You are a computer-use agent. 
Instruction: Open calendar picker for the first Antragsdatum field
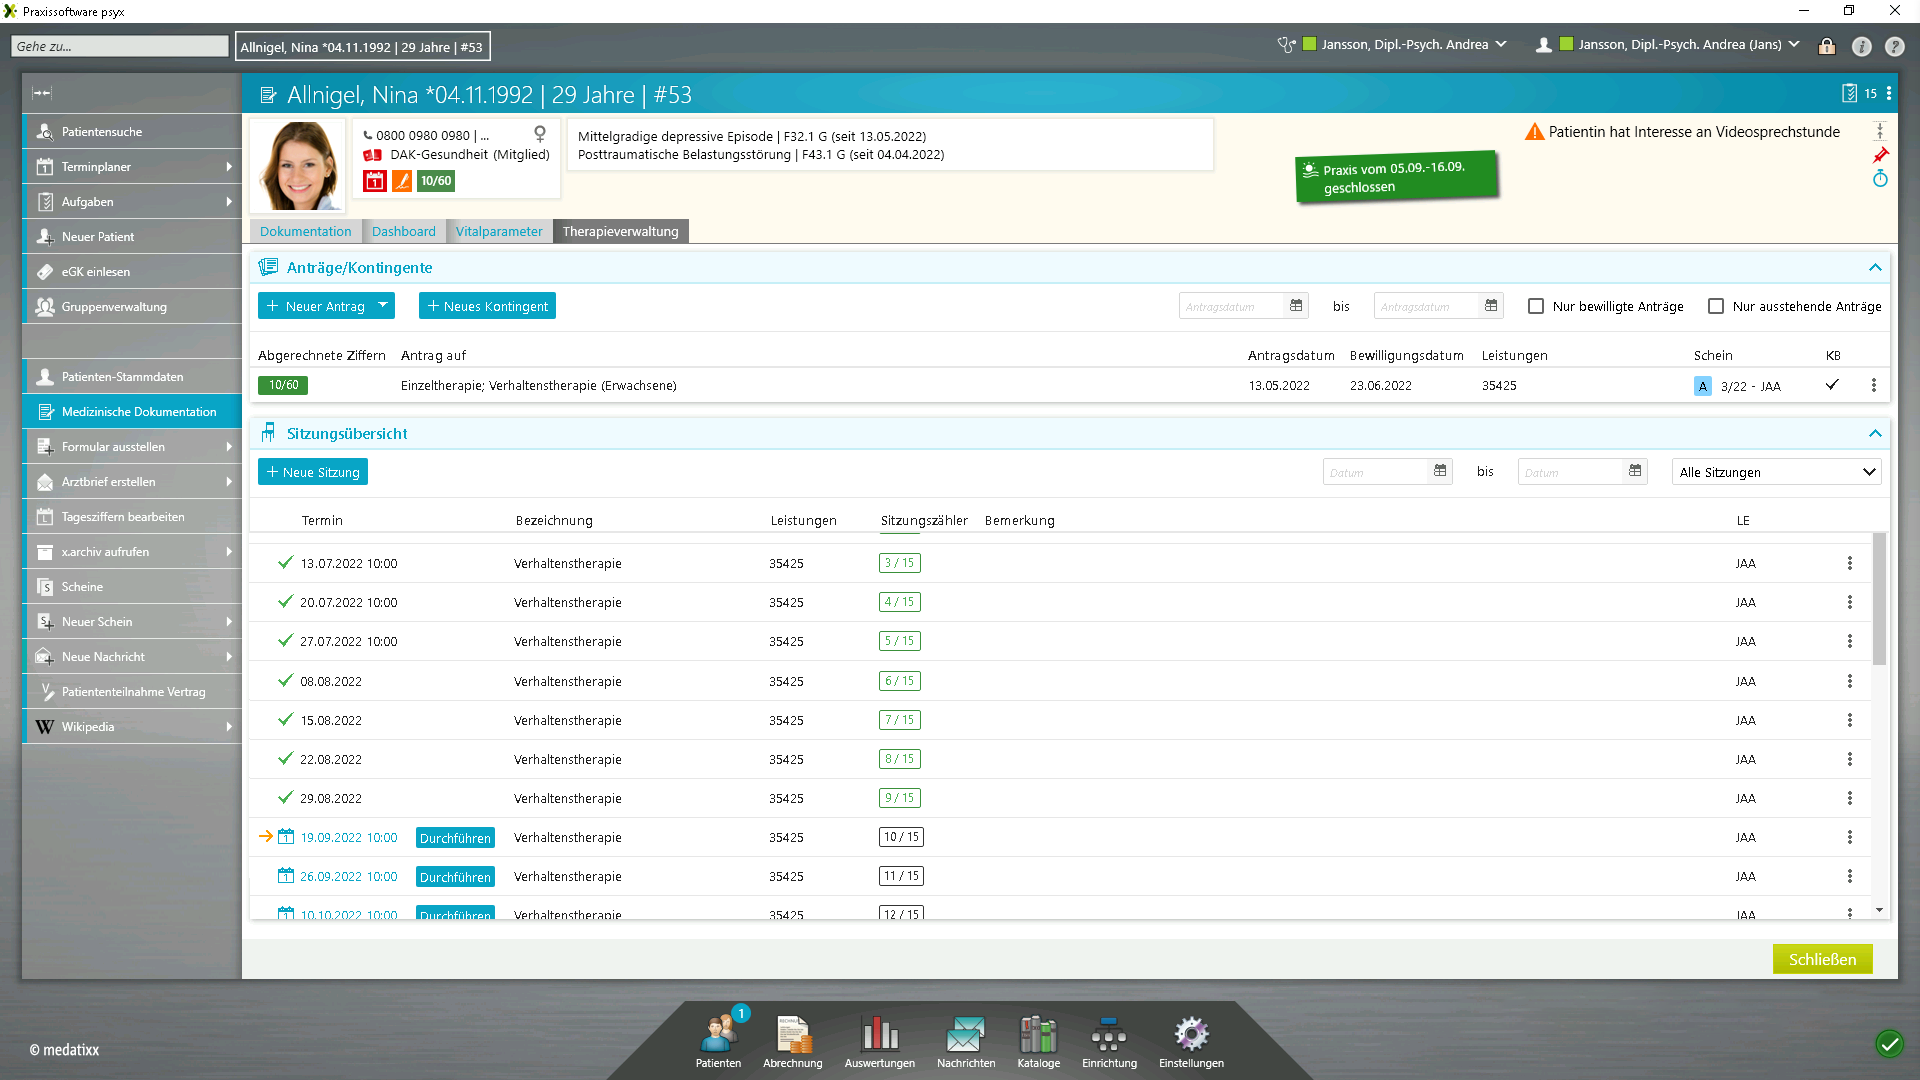coord(1296,306)
